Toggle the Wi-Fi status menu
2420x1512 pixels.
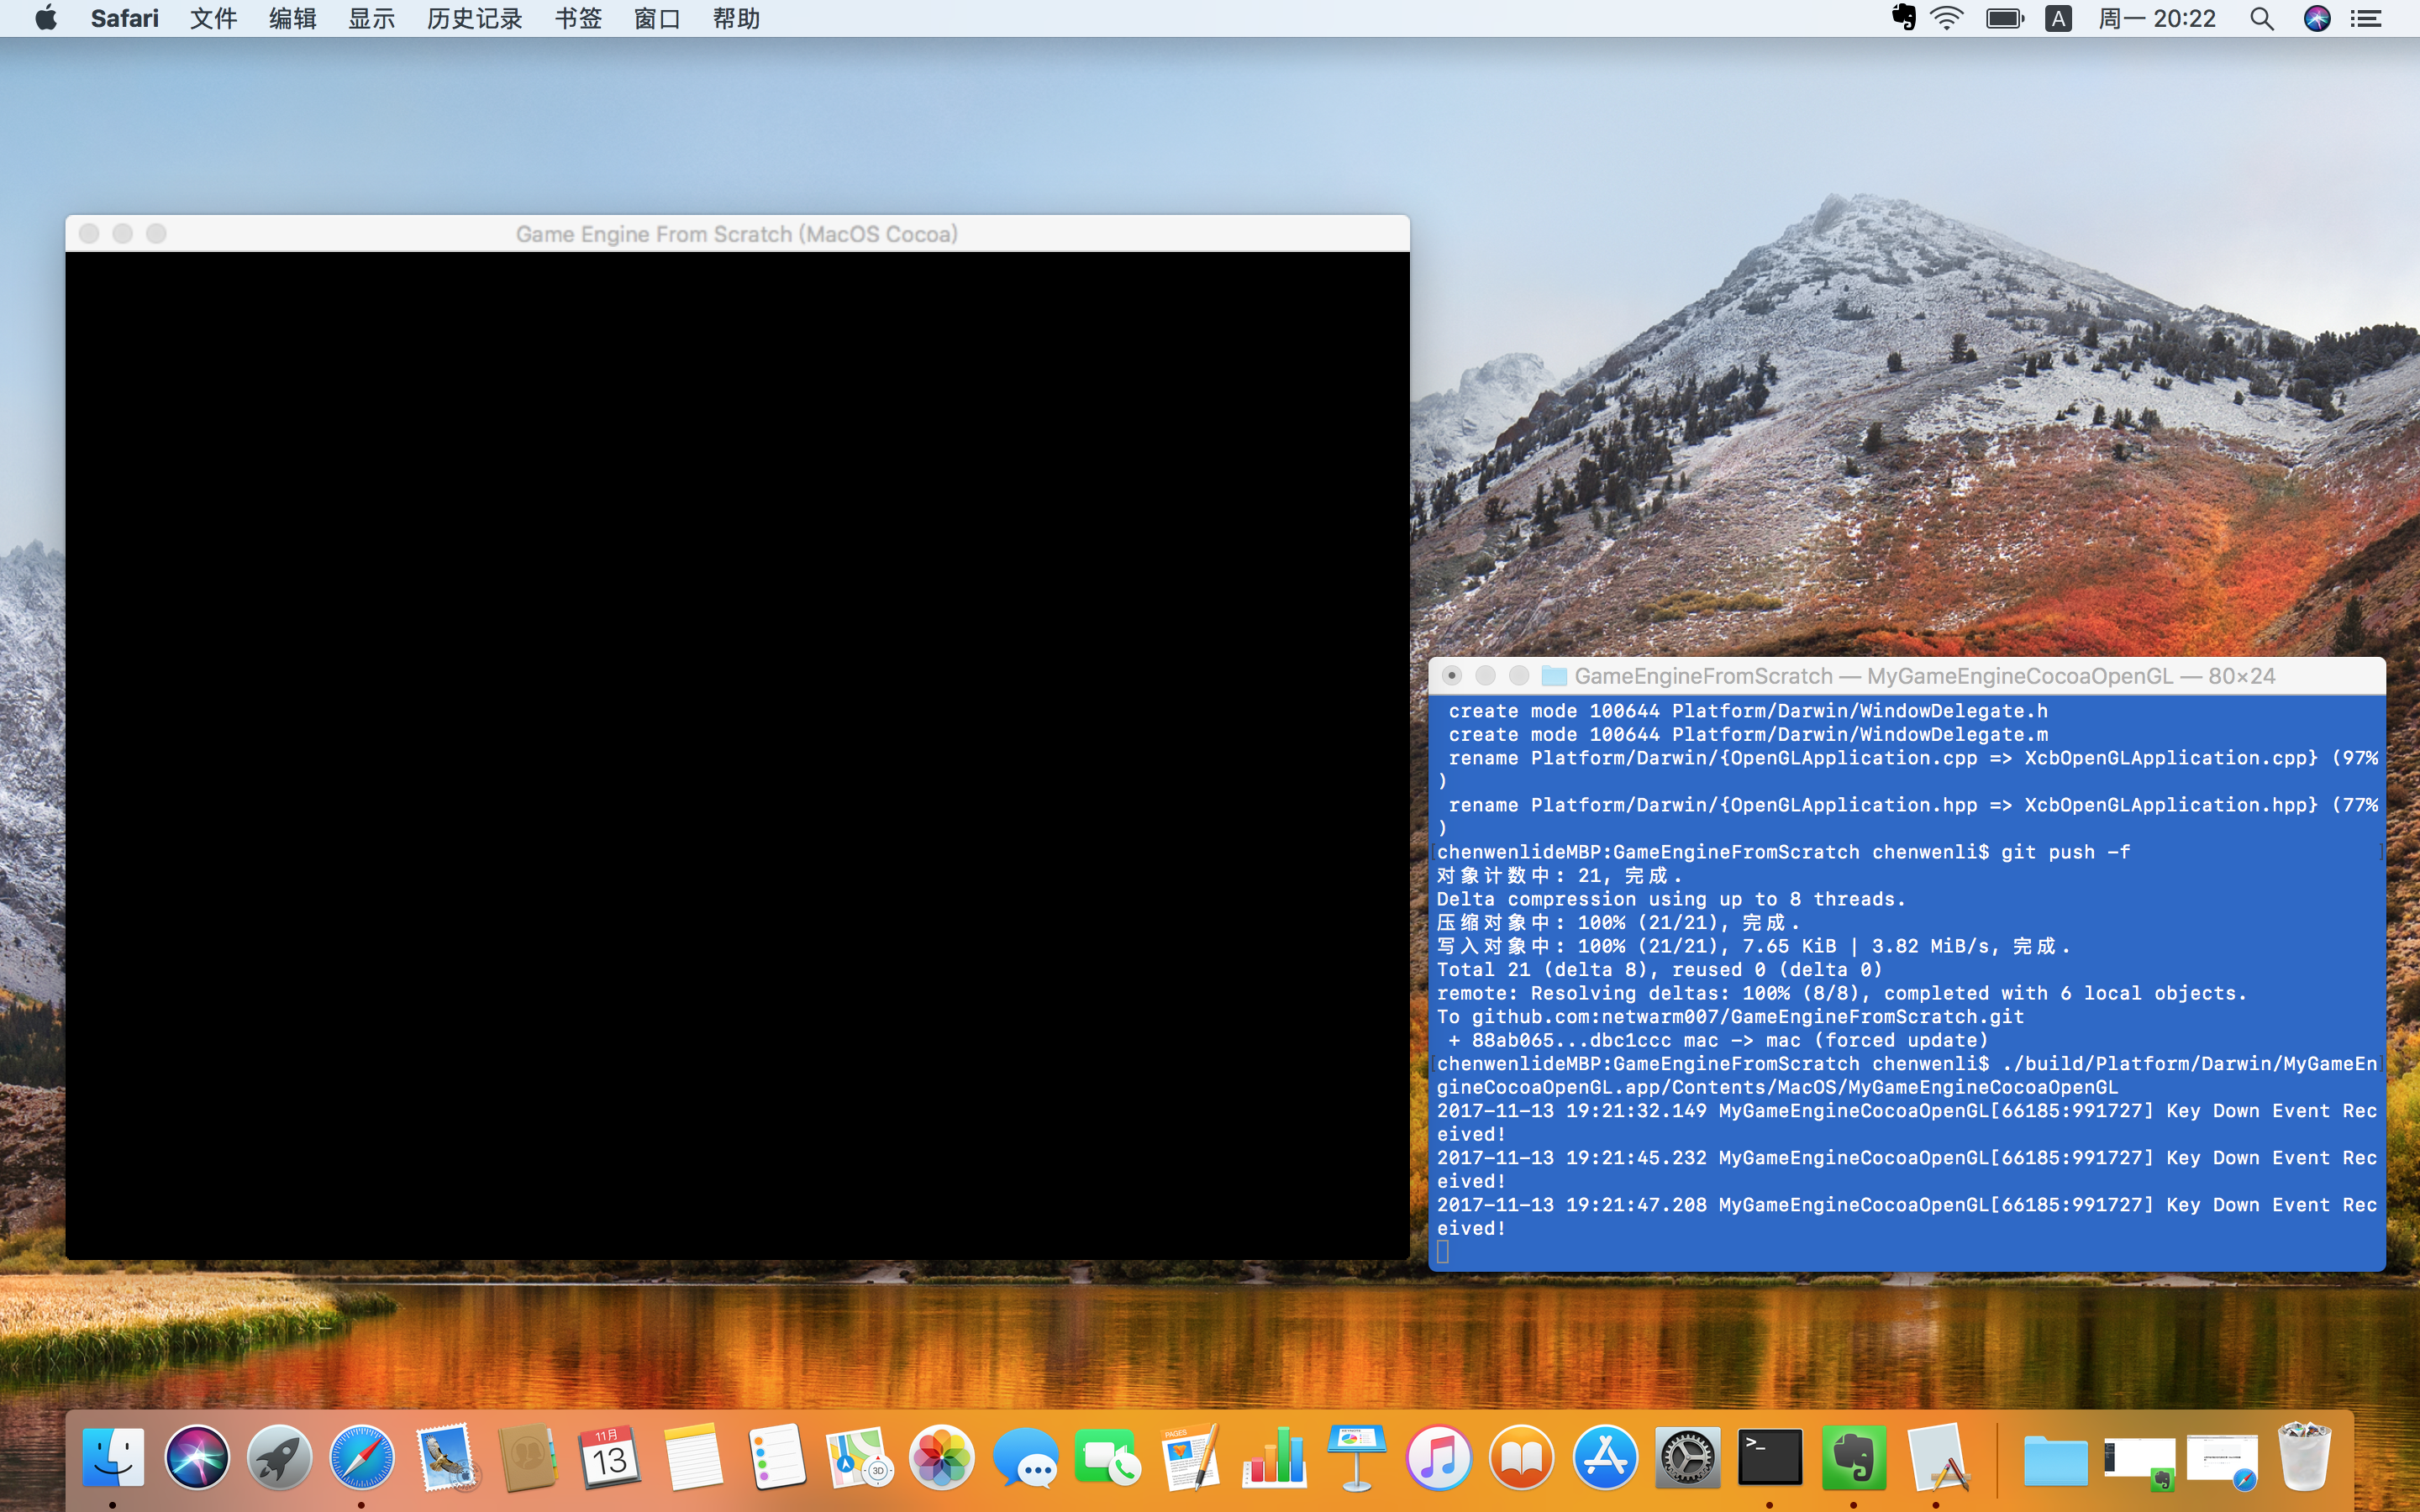tap(1946, 18)
